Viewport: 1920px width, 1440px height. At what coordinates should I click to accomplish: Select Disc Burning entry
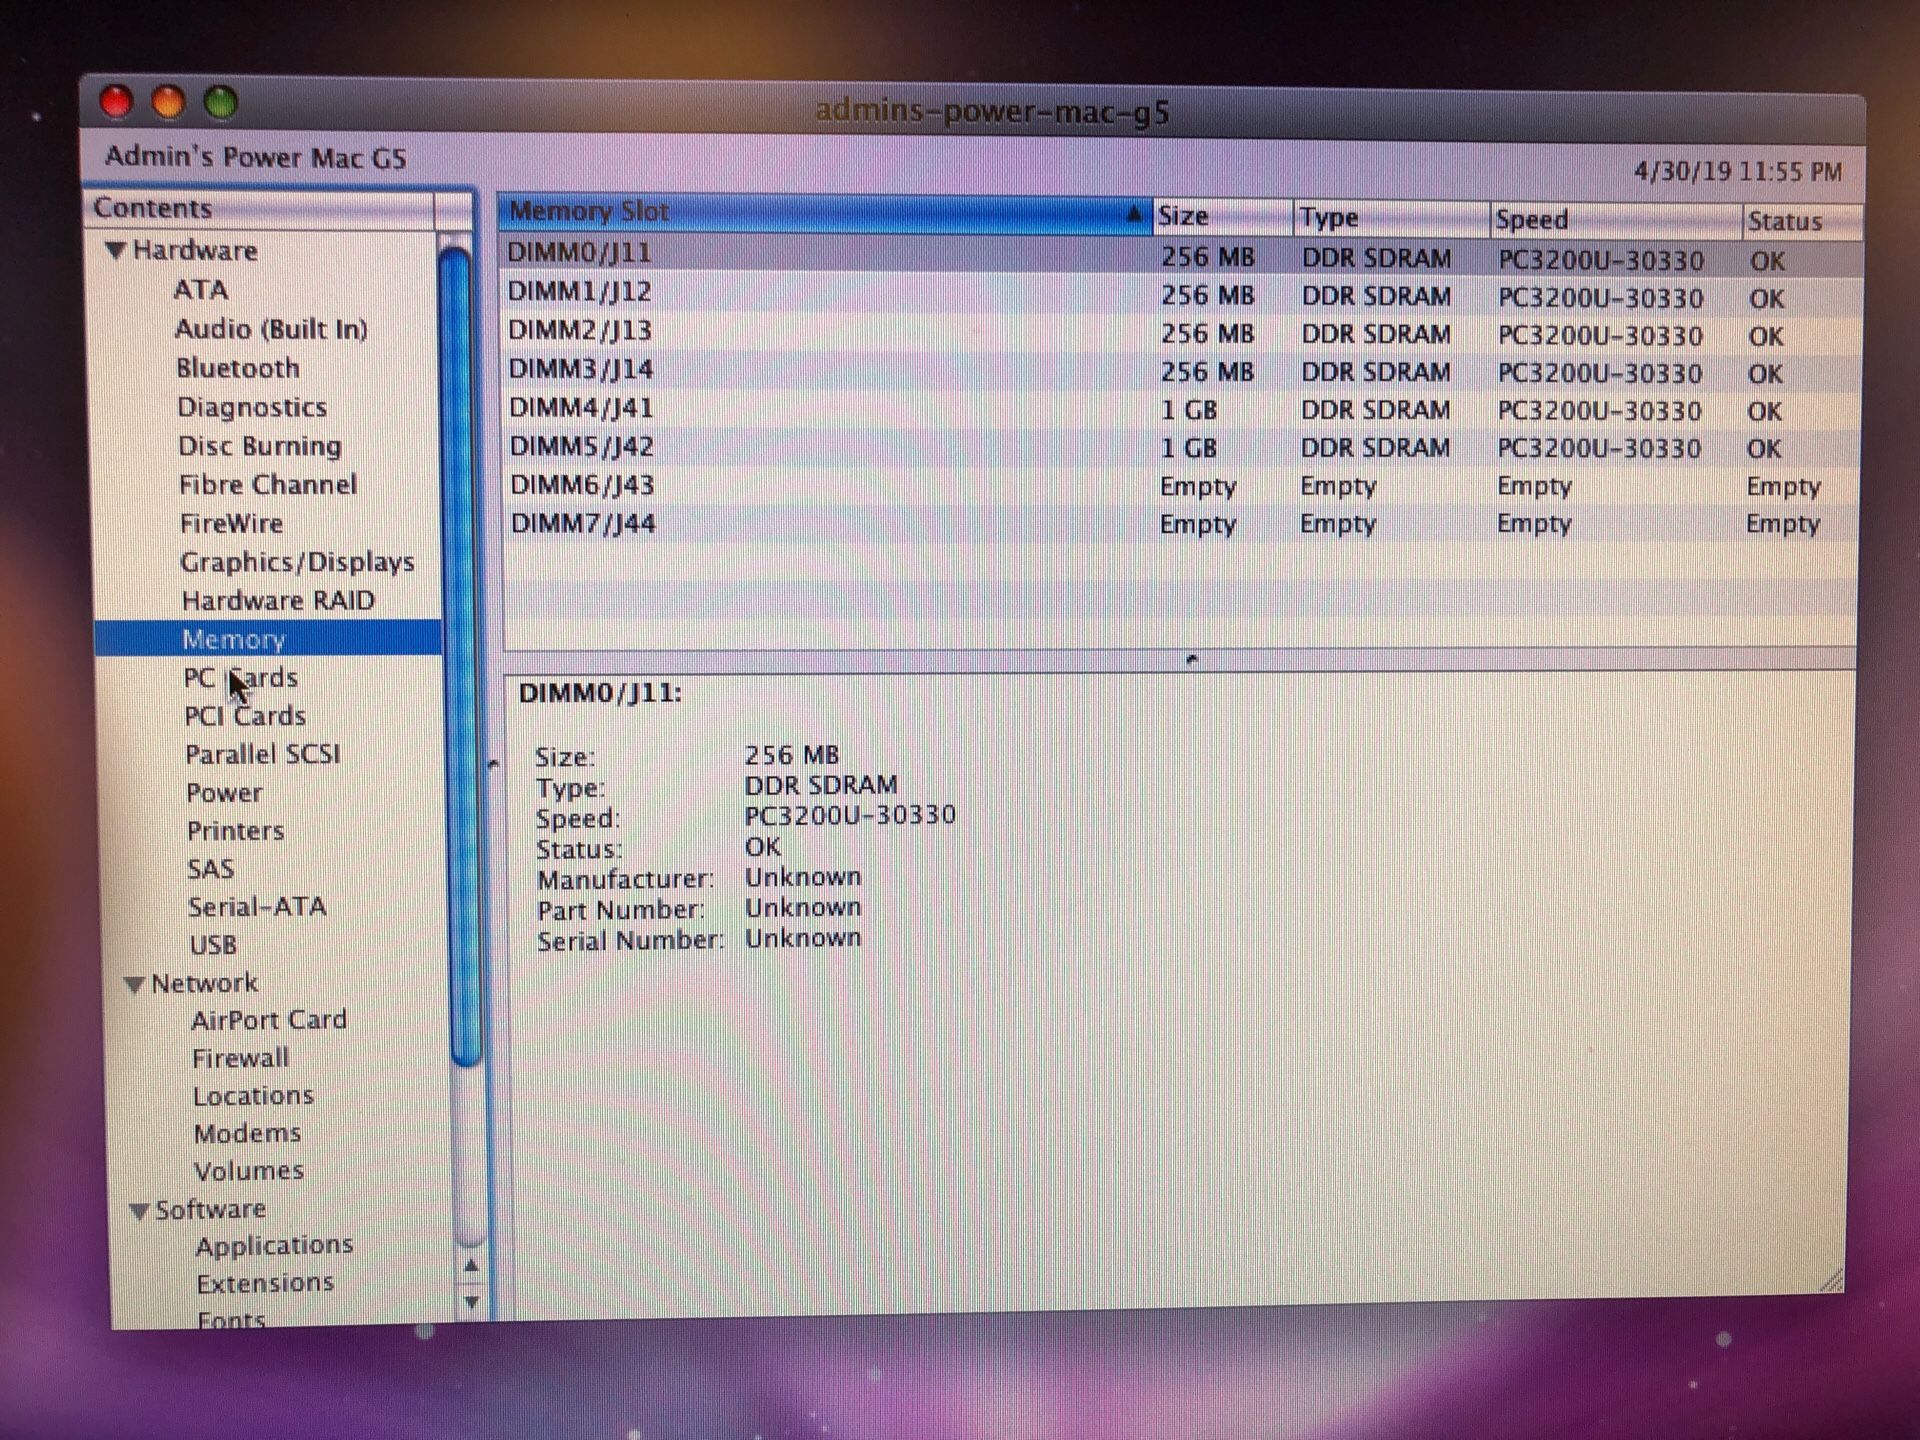coord(260,446)
